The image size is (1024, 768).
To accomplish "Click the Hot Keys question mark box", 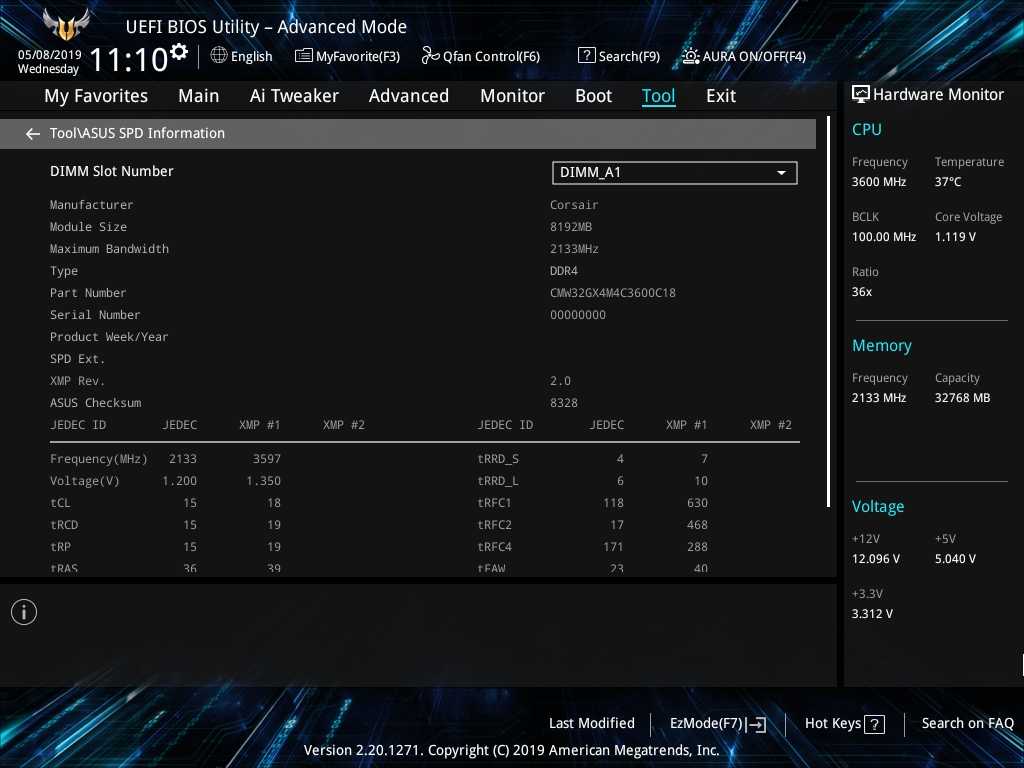I will [x=874, y=724].
